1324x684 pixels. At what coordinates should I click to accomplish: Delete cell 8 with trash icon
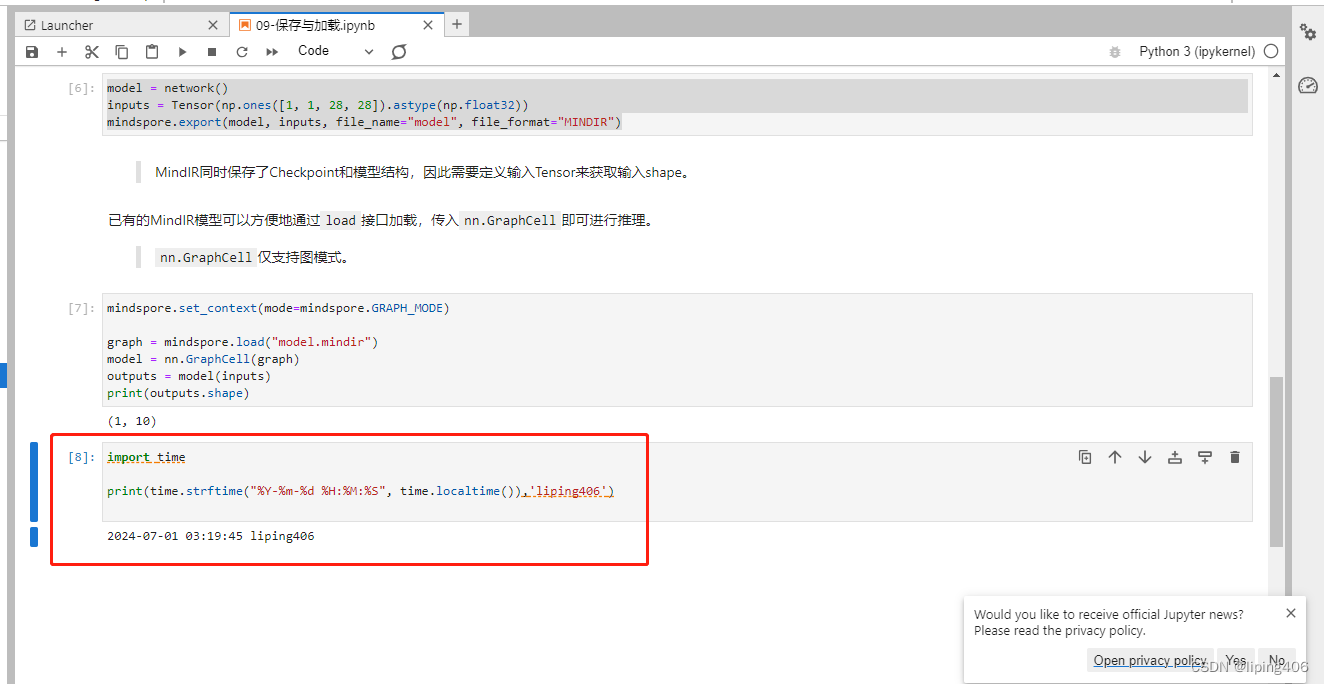(1235, 457)
